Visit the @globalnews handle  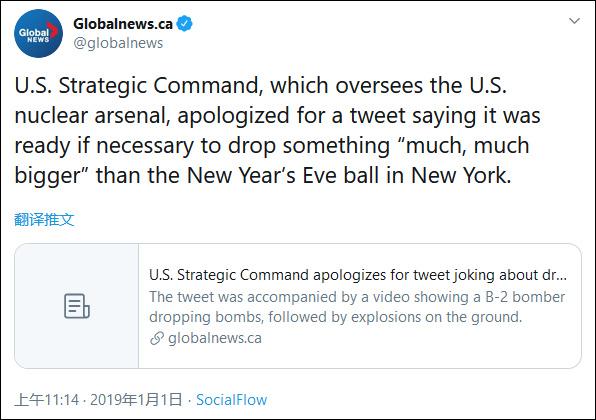pyautogui.click(x=118, y=43)
